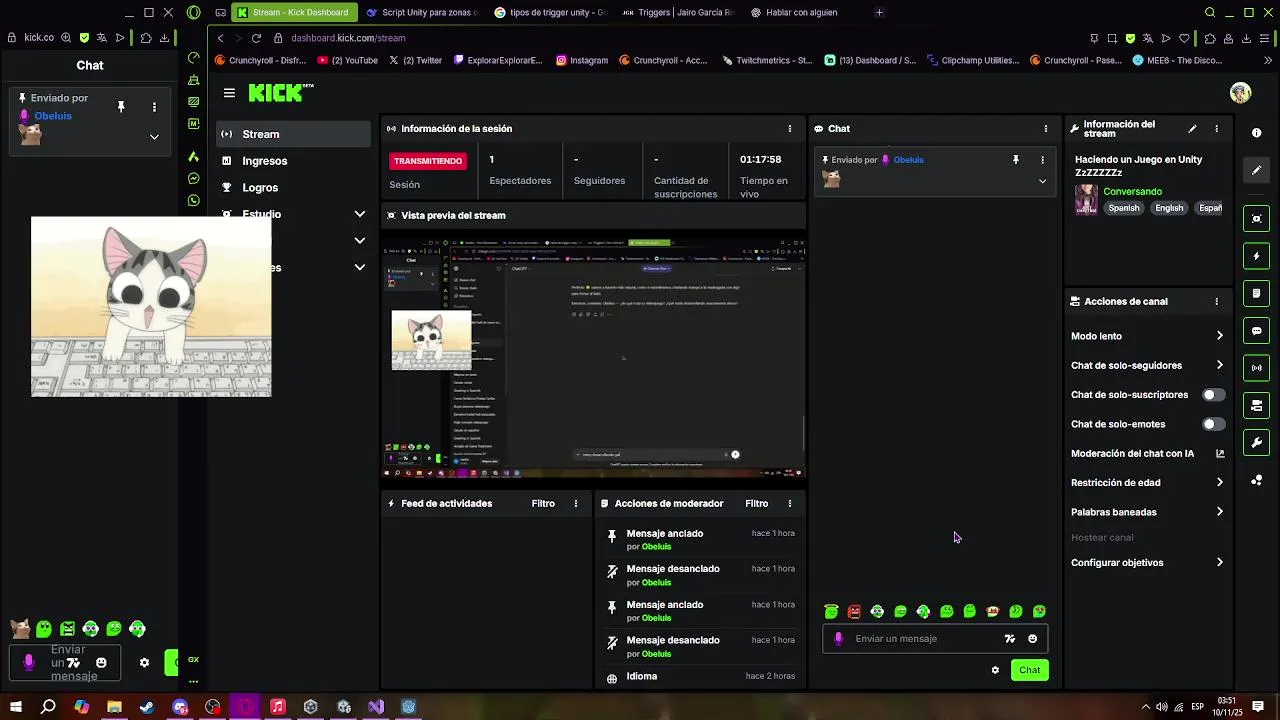1280x720 pixels.
Task: Open Modo lento settings arrow
Action: 1219,336
